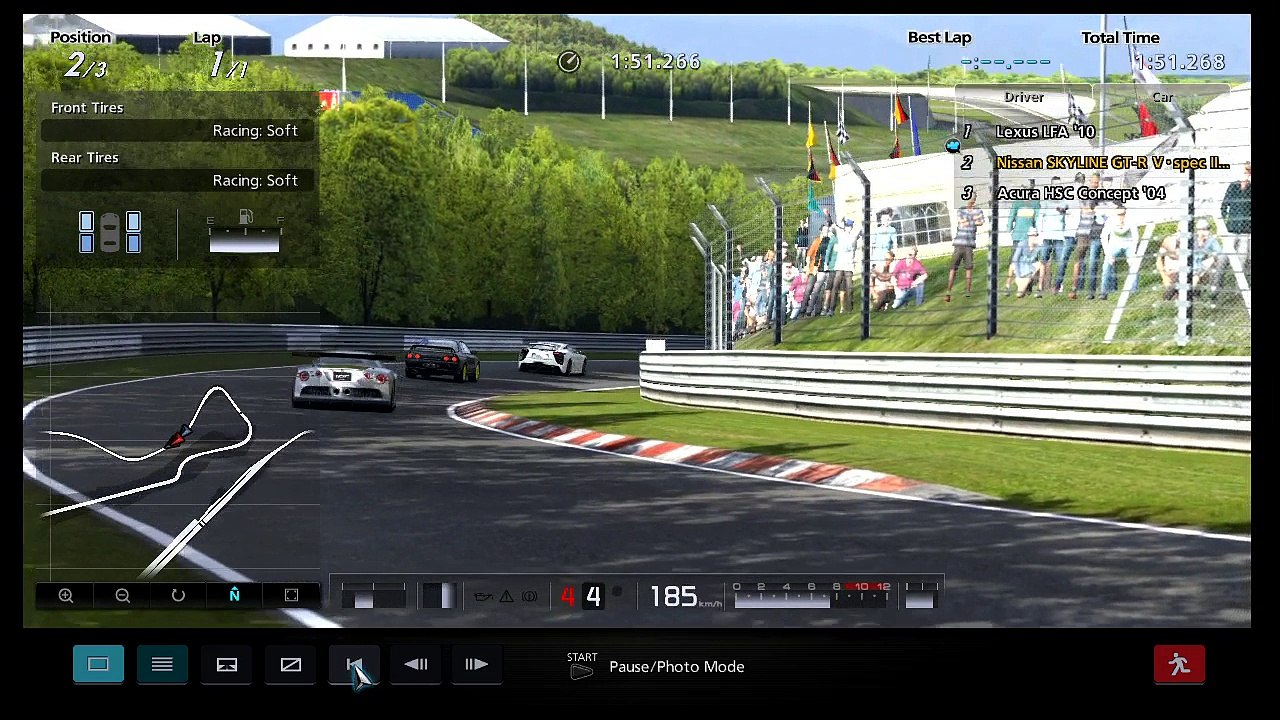Click the Total Time 1:51.268 value
1280x720 pixels.
click(x=1179, y=62)
